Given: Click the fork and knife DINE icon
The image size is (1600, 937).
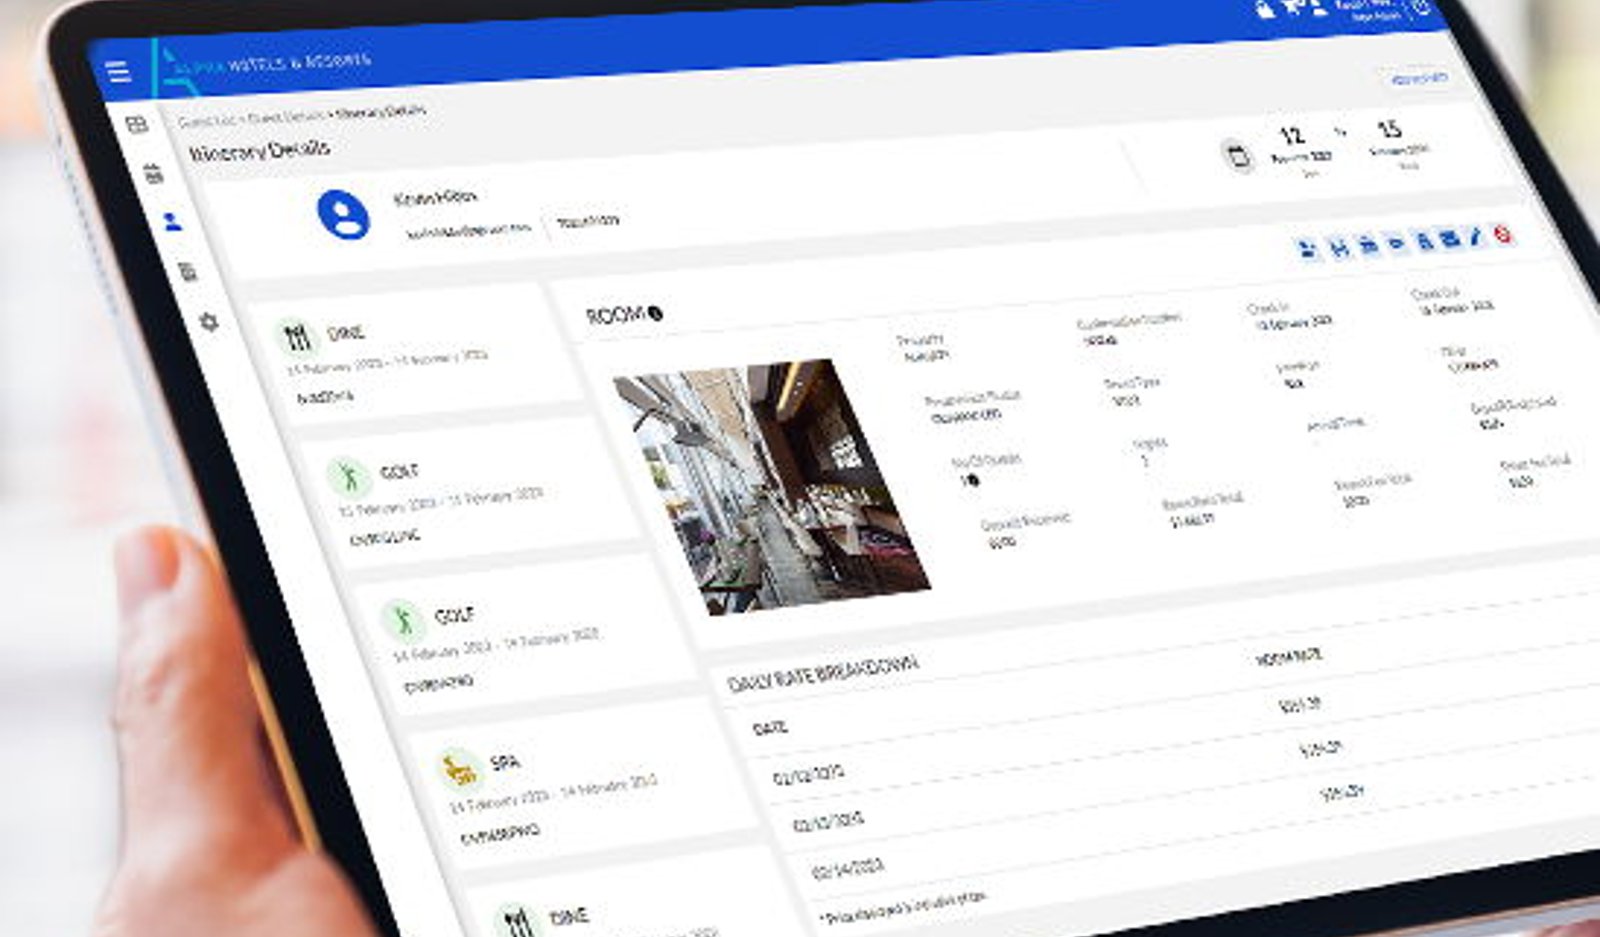Looking at the screenshot, I should pos(298,337).
